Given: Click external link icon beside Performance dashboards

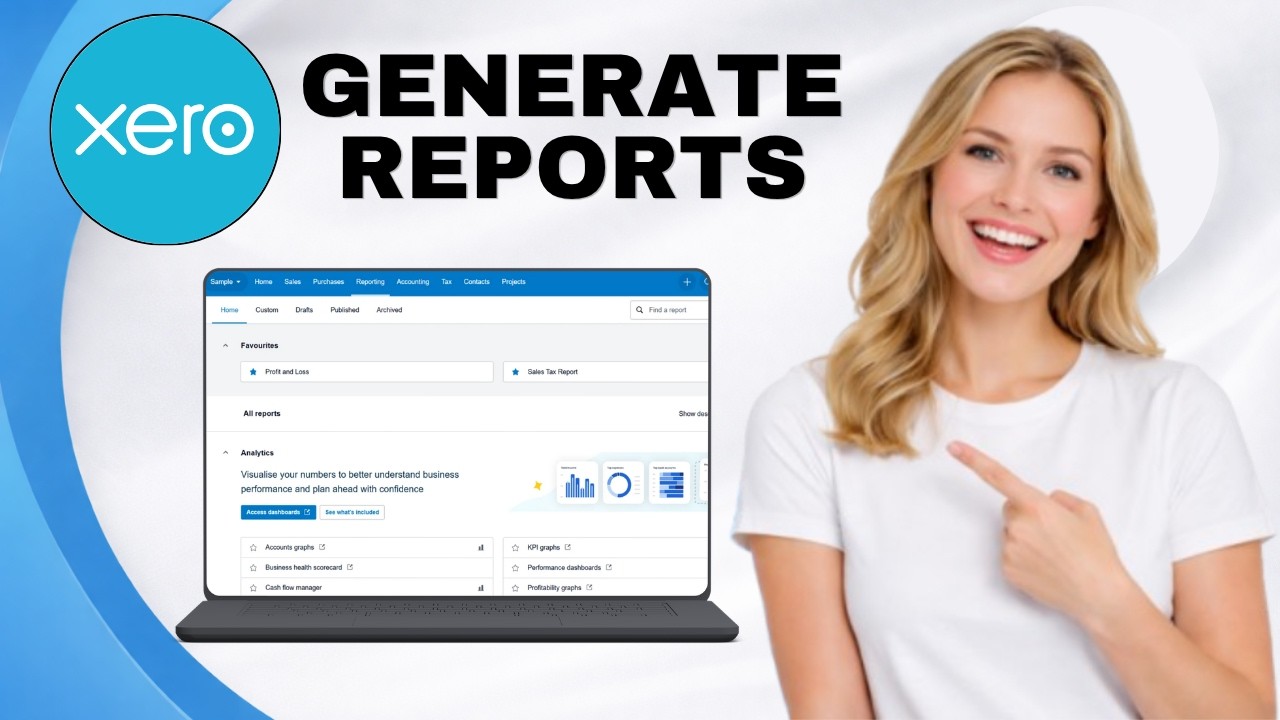Looking at the screenshot, I should click(608, 567).
